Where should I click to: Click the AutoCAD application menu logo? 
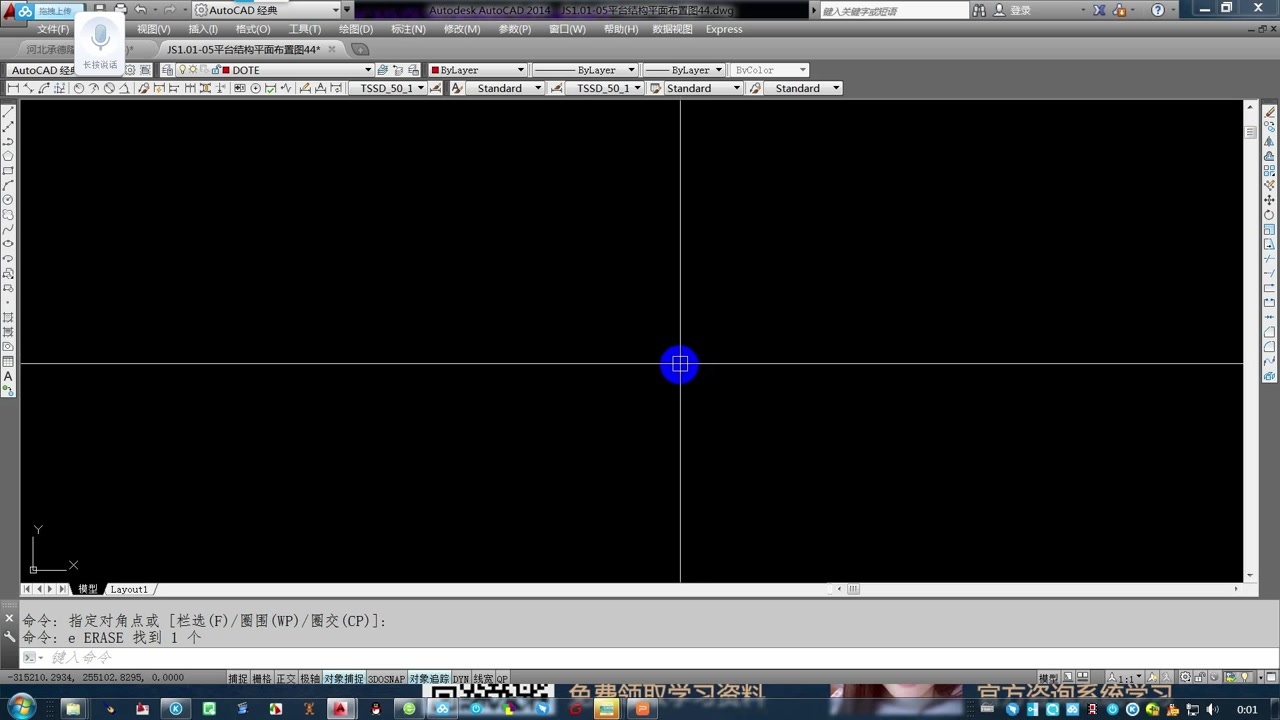(x=11, y=11)
